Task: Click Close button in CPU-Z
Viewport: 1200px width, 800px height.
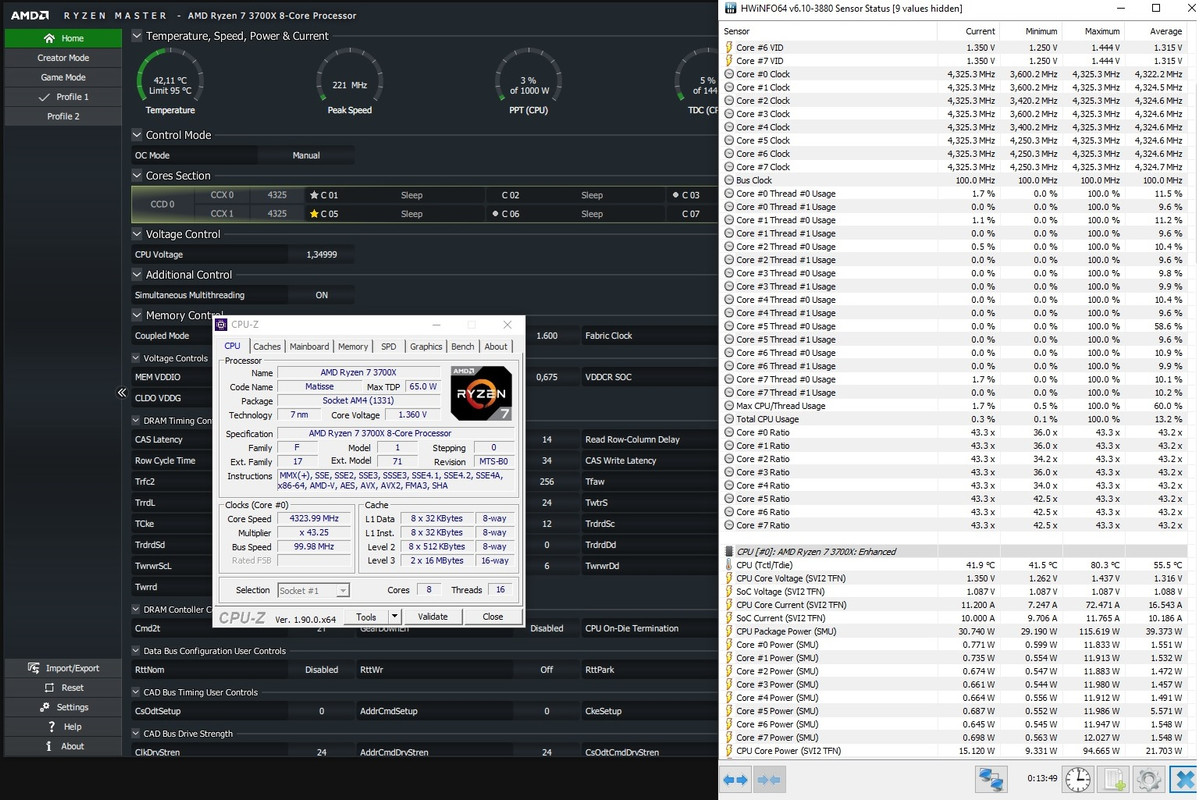Action: click(x=493, y=617)
